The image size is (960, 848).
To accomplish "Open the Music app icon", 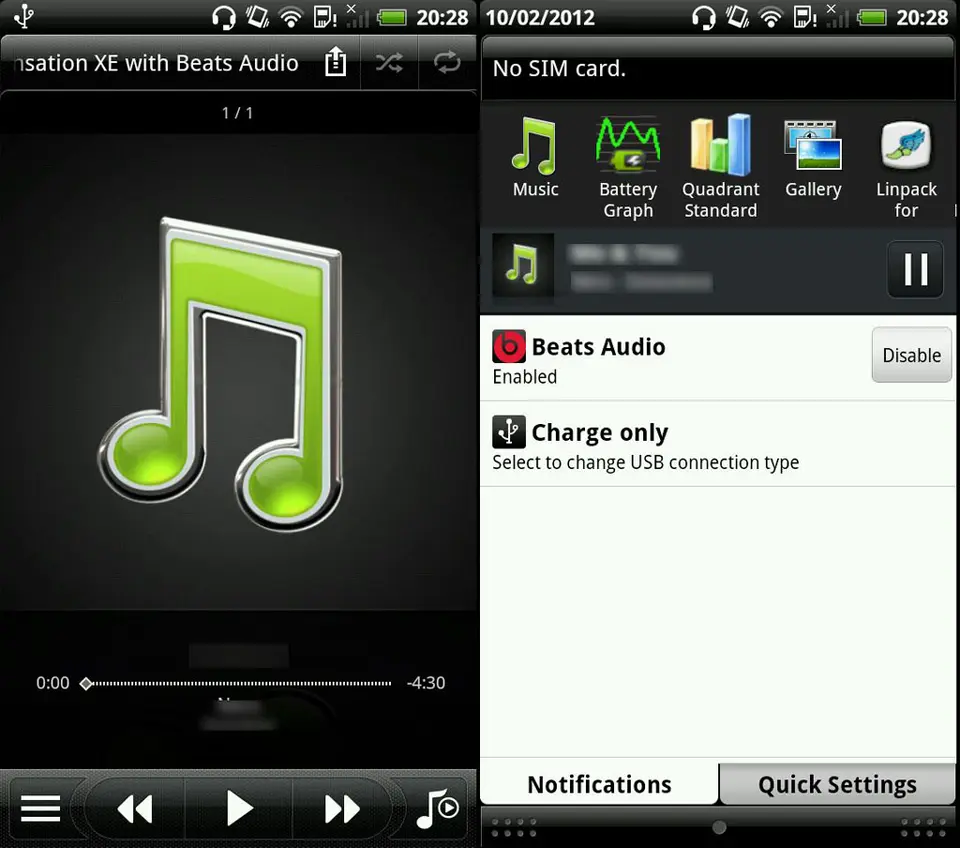I will pyautogui.click(x=535, y=158).
